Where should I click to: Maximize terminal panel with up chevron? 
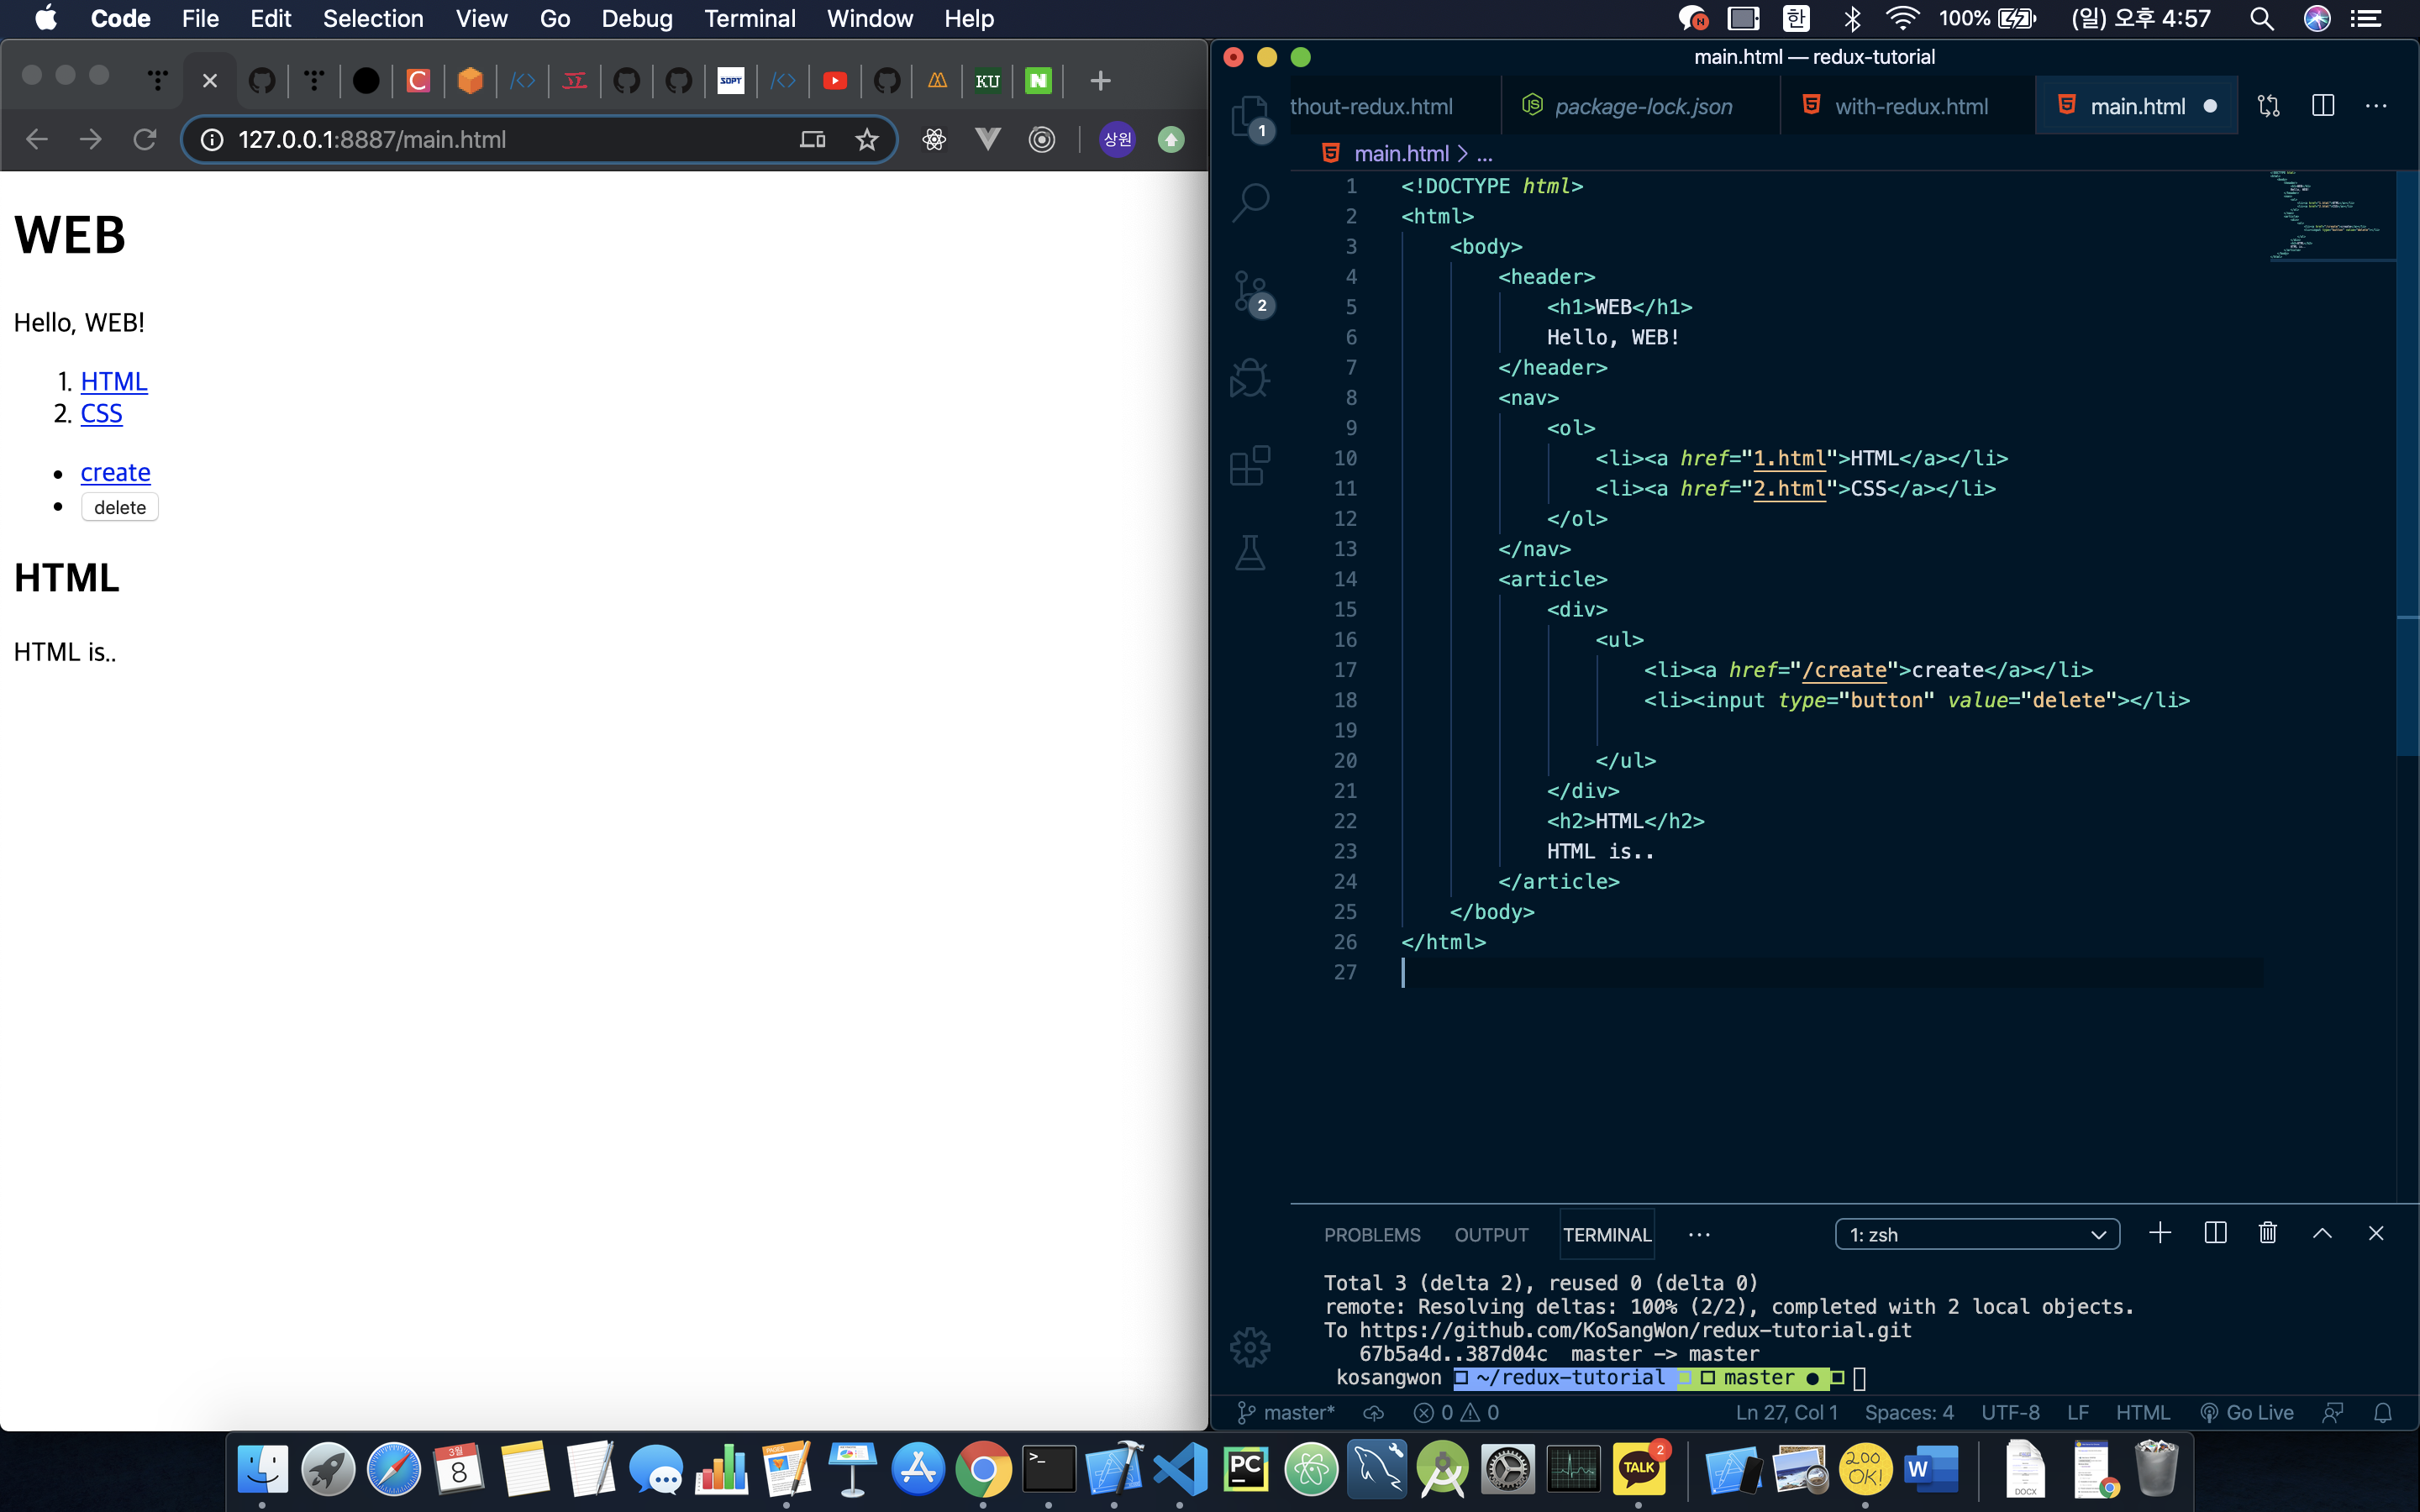tap(2322, 1233)
